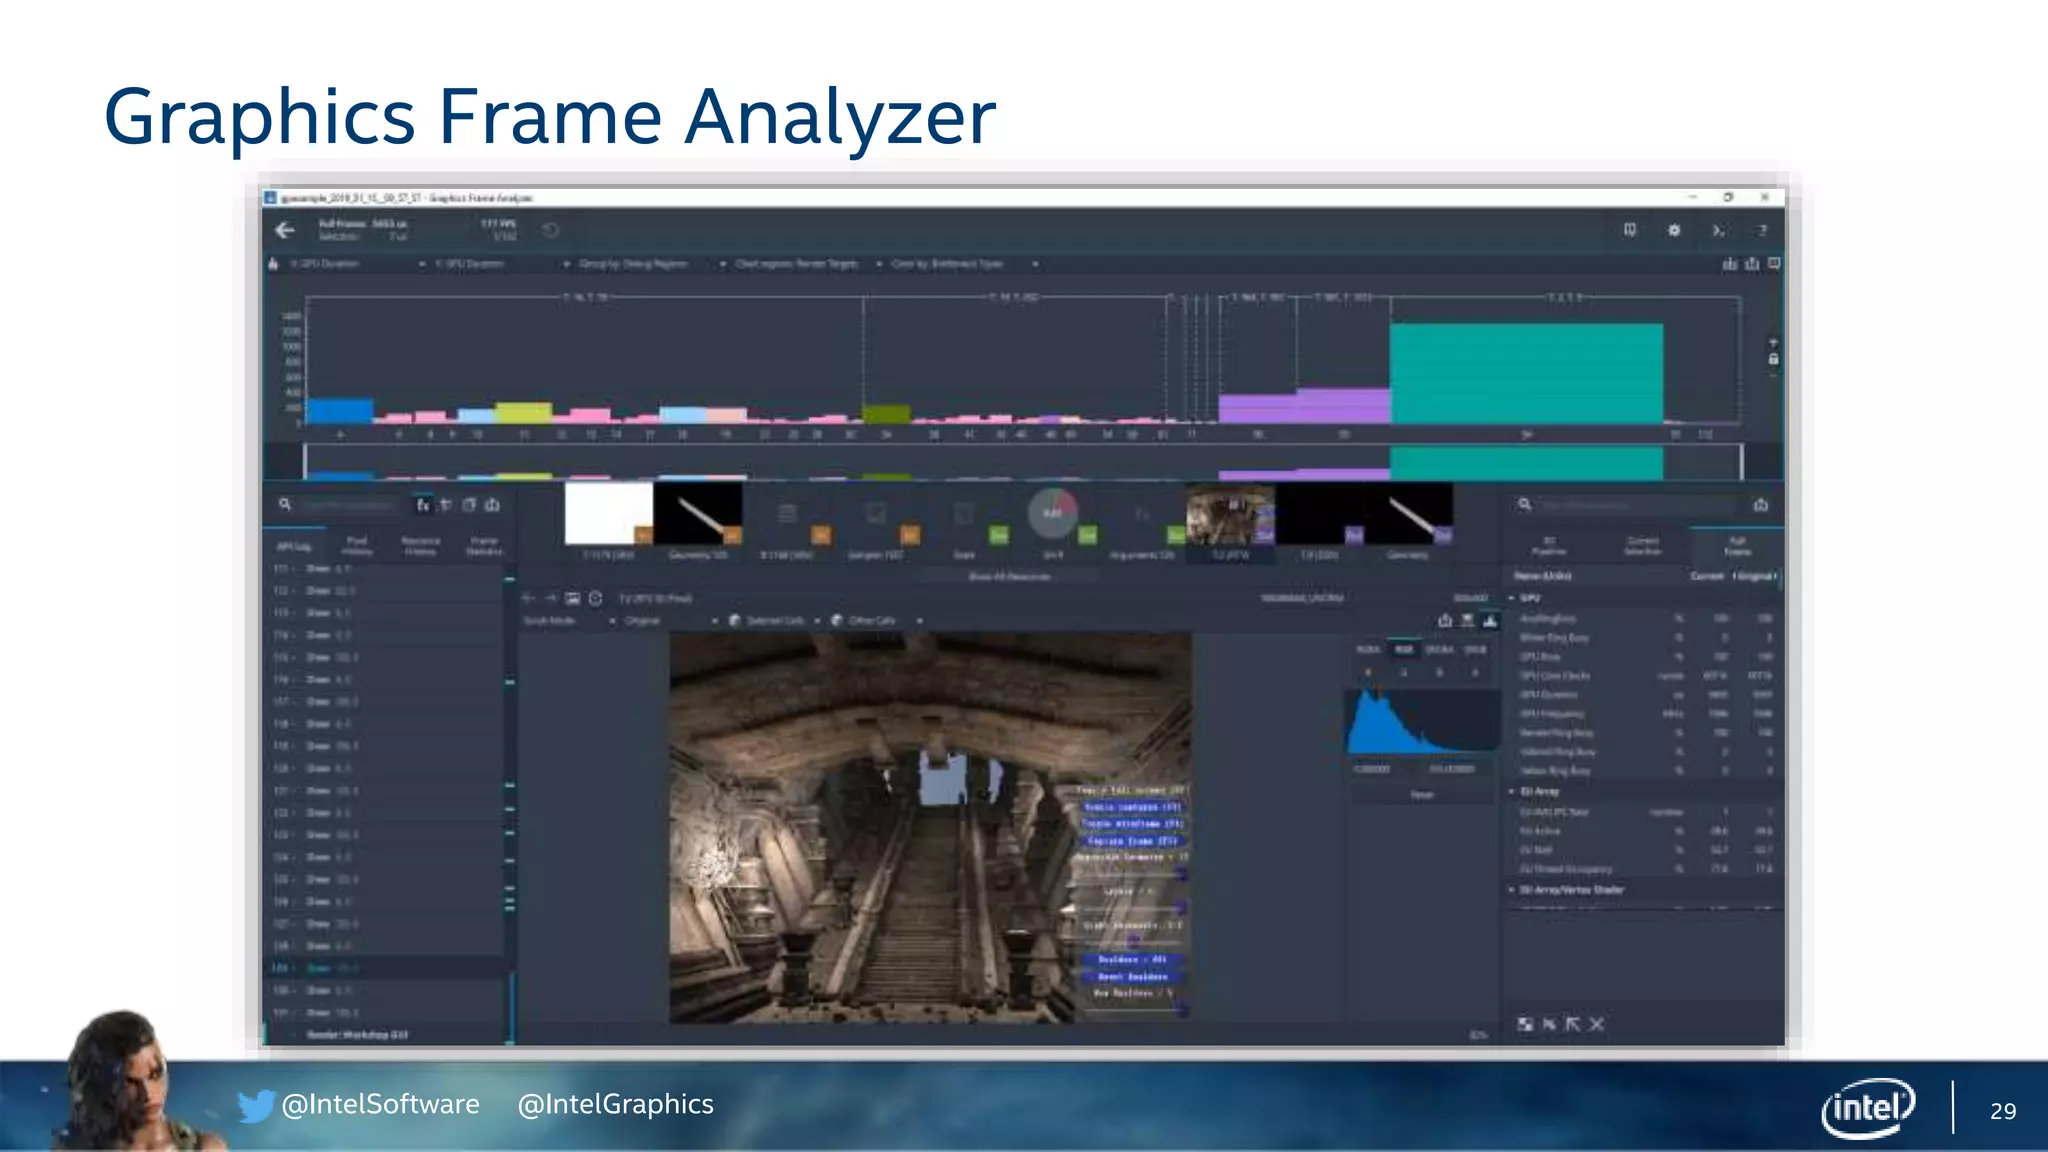Viewport: 2048px width, 1152px height.
Task: Go to next resource with forward arrow
Action: pyautogui.click(x=551, y=598)
